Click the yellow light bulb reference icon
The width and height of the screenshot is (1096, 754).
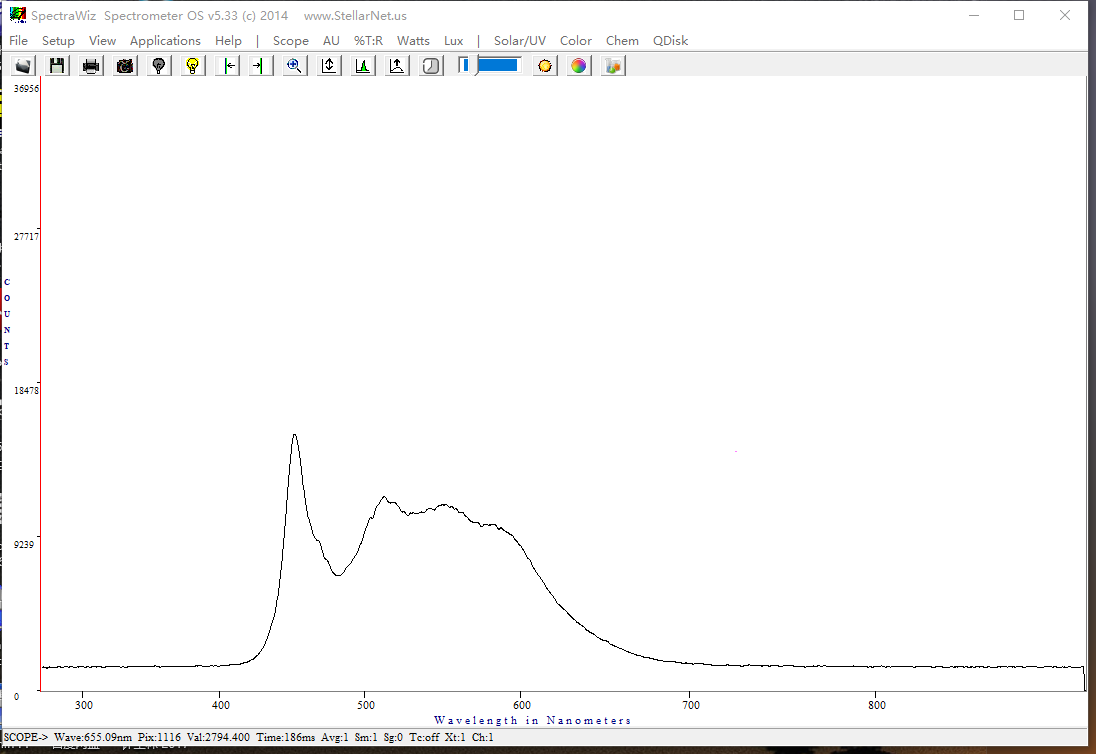pos(193,66)
